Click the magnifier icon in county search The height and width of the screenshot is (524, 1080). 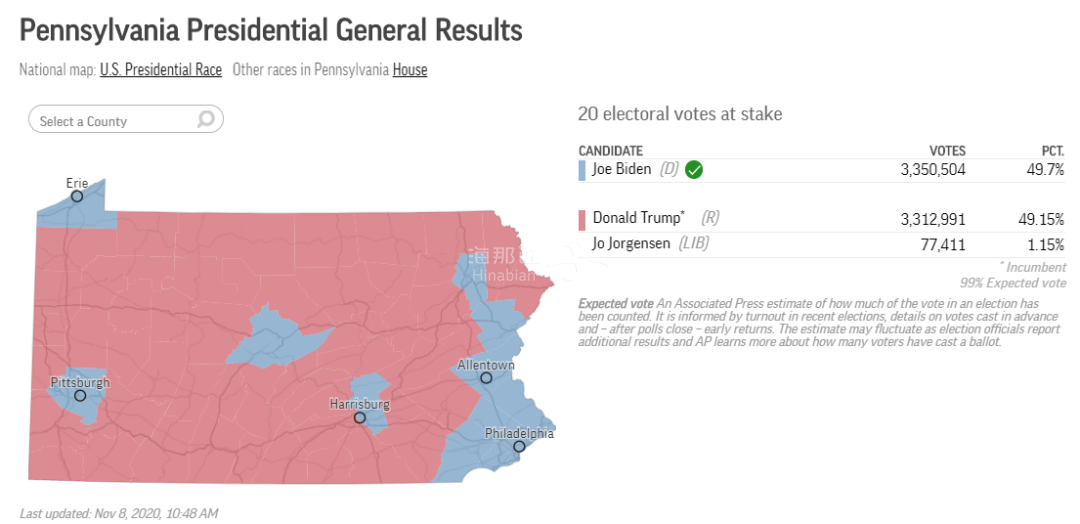(x=205, y=120)
